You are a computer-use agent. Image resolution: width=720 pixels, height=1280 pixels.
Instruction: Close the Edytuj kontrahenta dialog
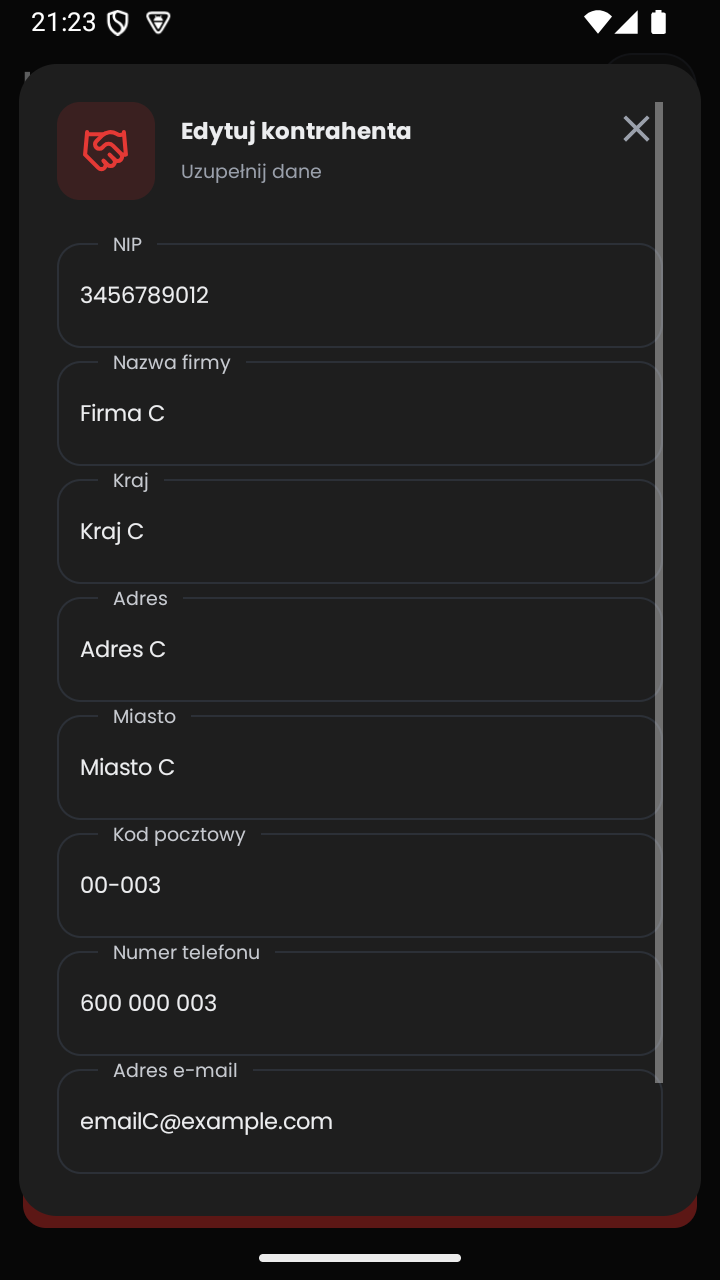(x=636, y=128)
